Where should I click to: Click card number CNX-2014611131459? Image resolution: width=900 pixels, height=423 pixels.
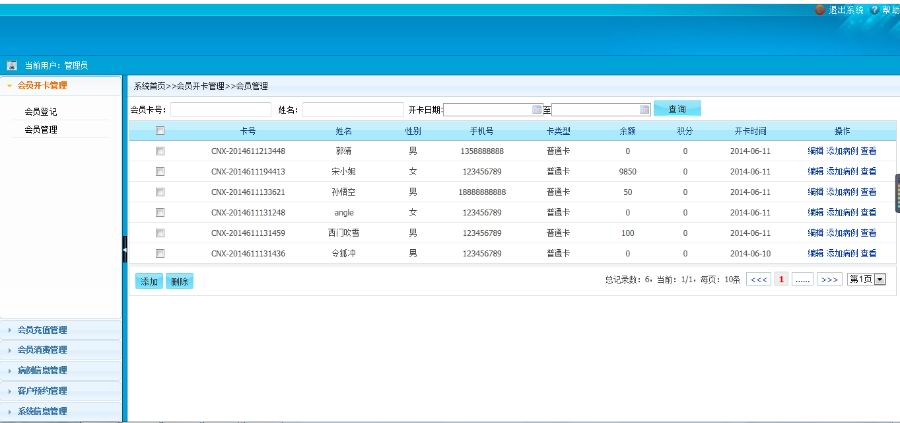tap(248, 233)
